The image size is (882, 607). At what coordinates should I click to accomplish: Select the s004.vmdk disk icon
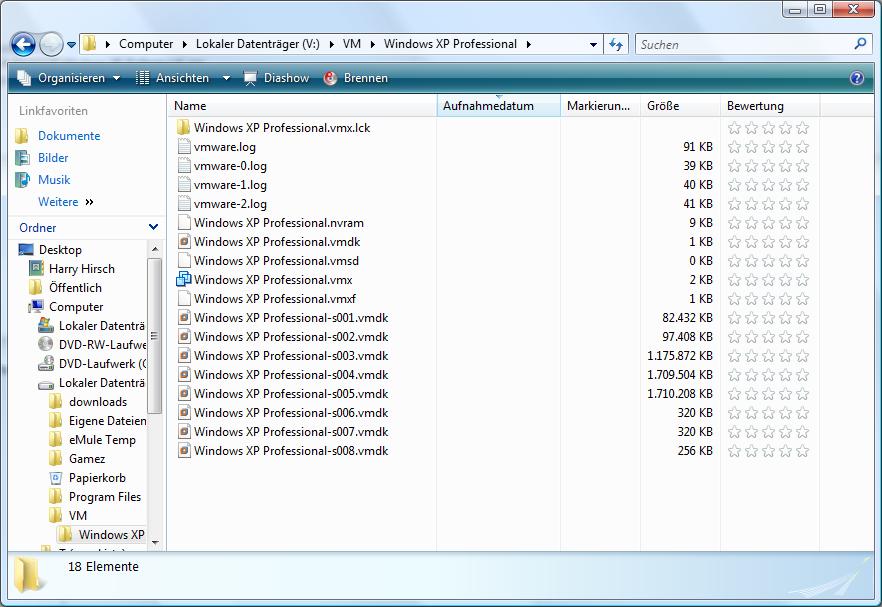point(183,374)
